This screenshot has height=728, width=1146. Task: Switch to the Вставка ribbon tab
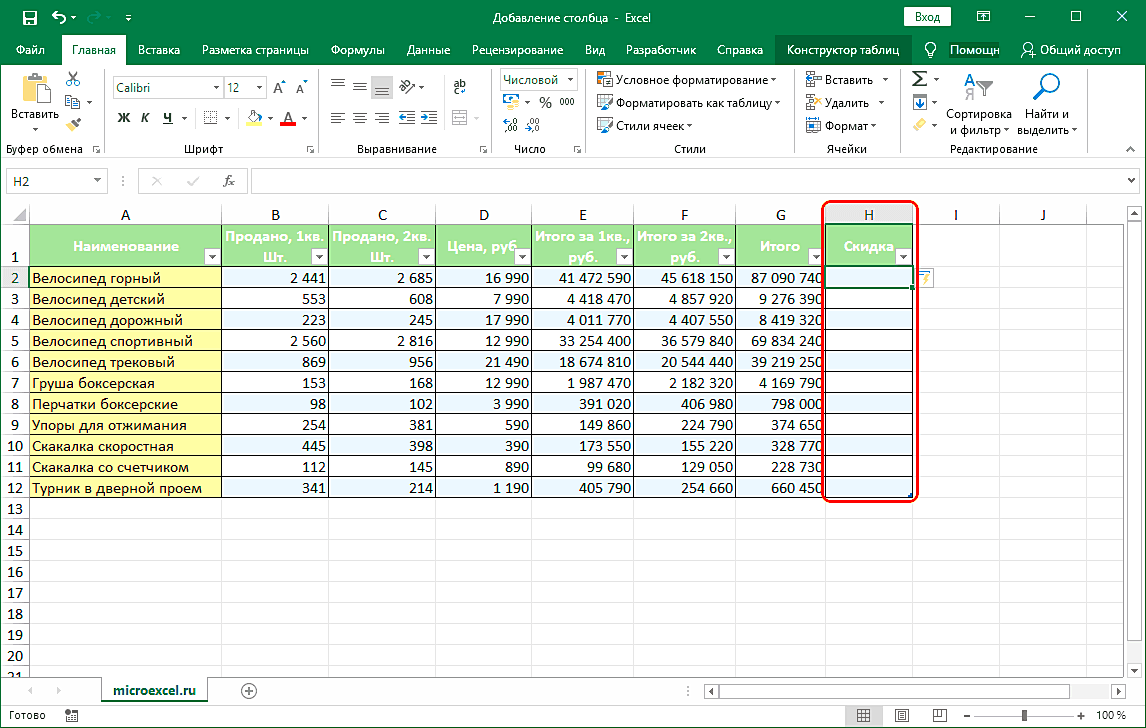[159, 49]
